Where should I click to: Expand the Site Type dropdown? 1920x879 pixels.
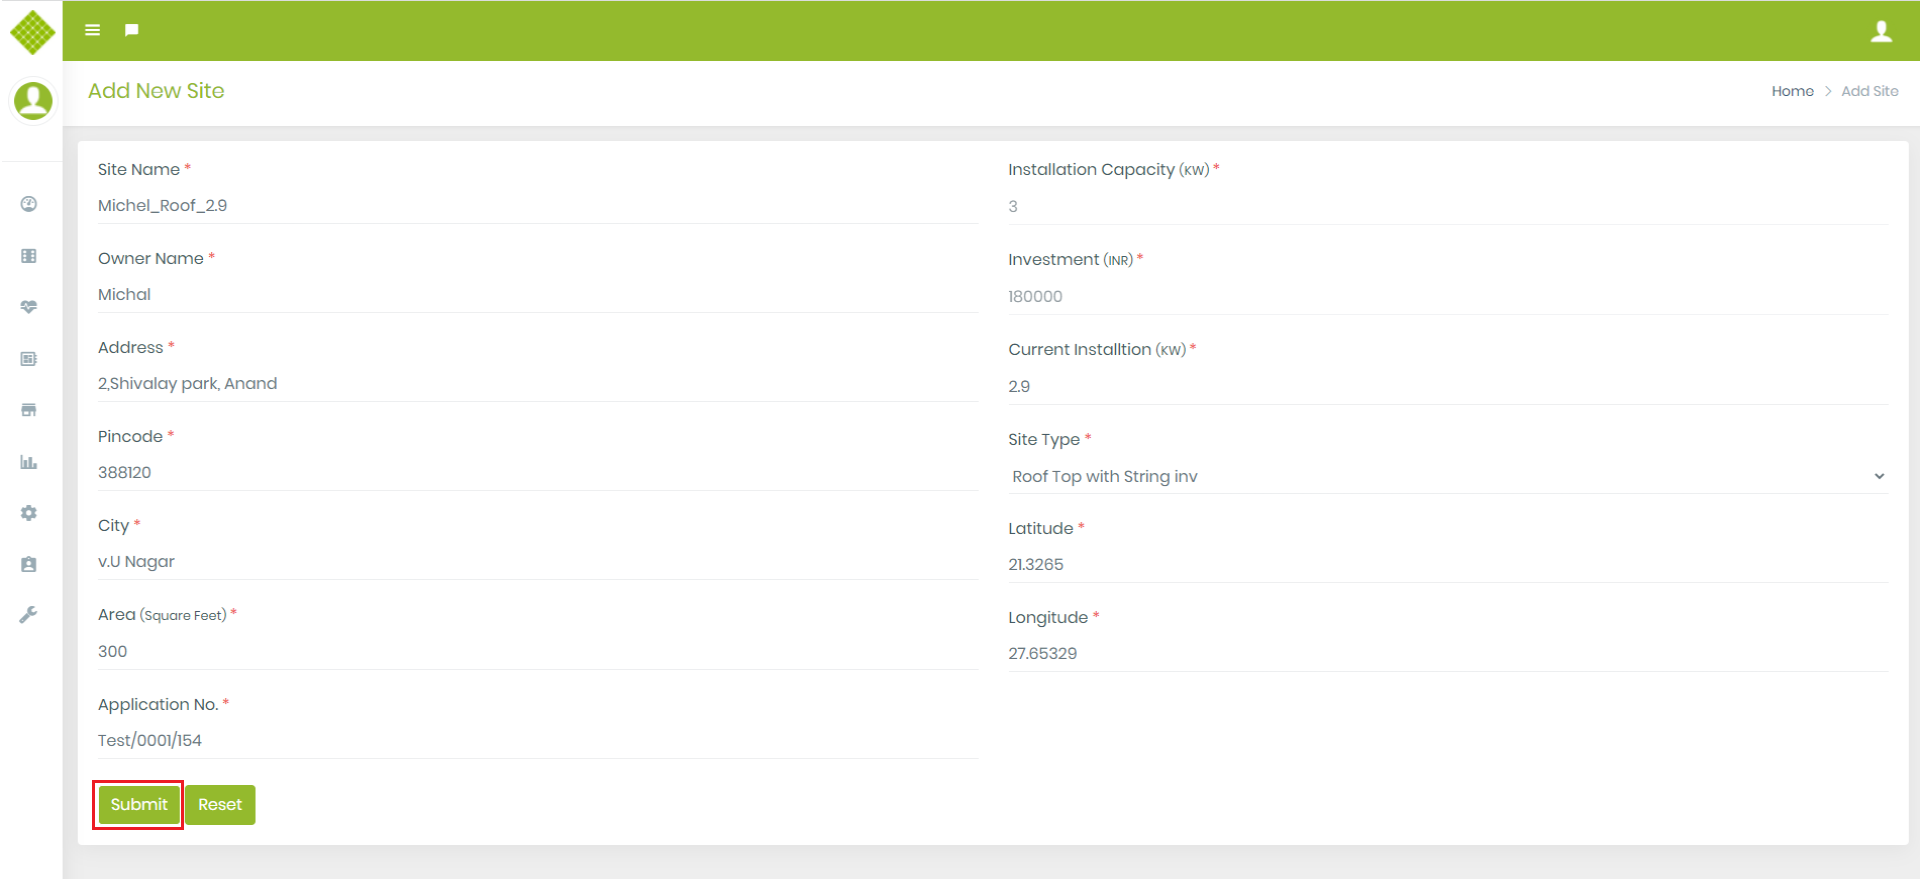pos(1446,476)
